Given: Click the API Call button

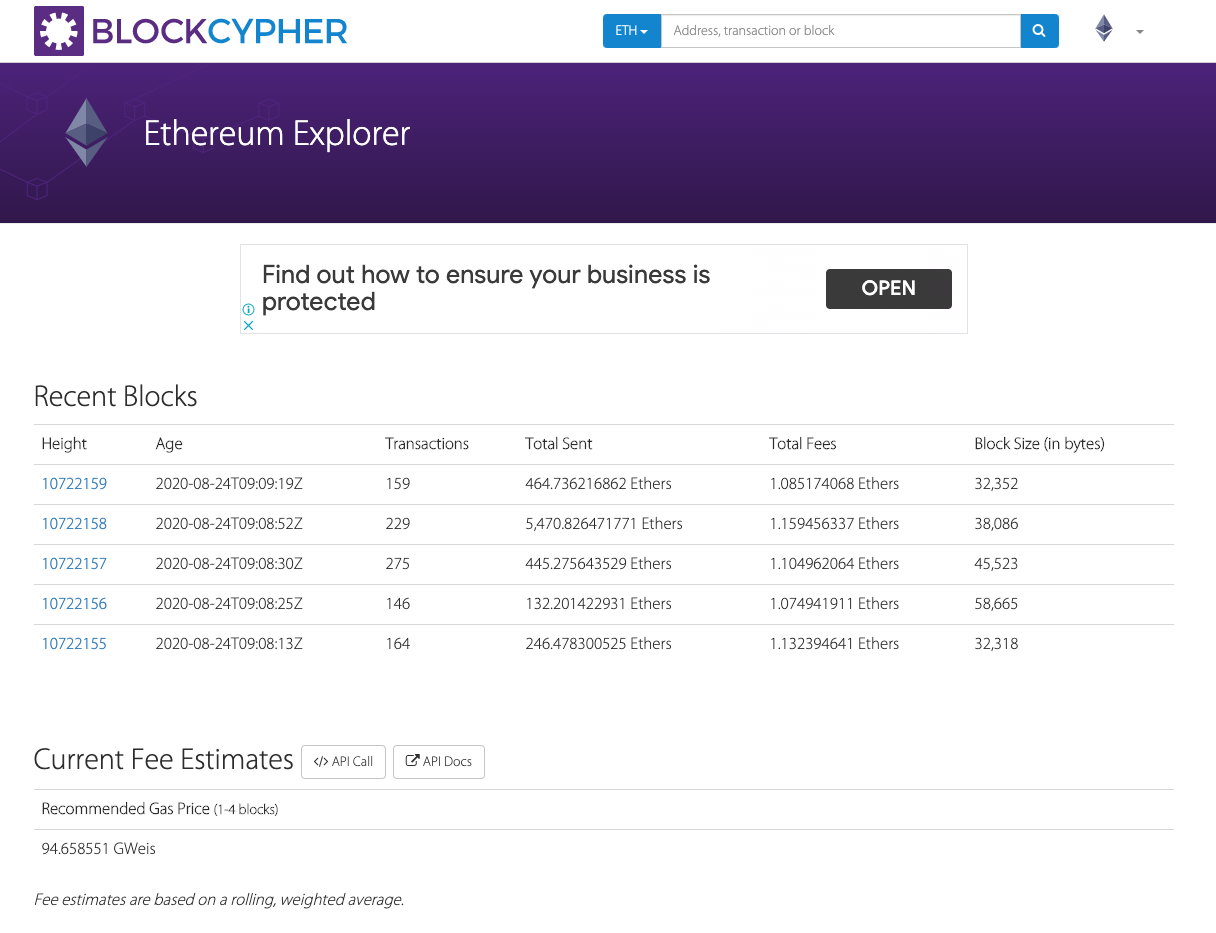Looking at the screenshot, I should point(343,762).
